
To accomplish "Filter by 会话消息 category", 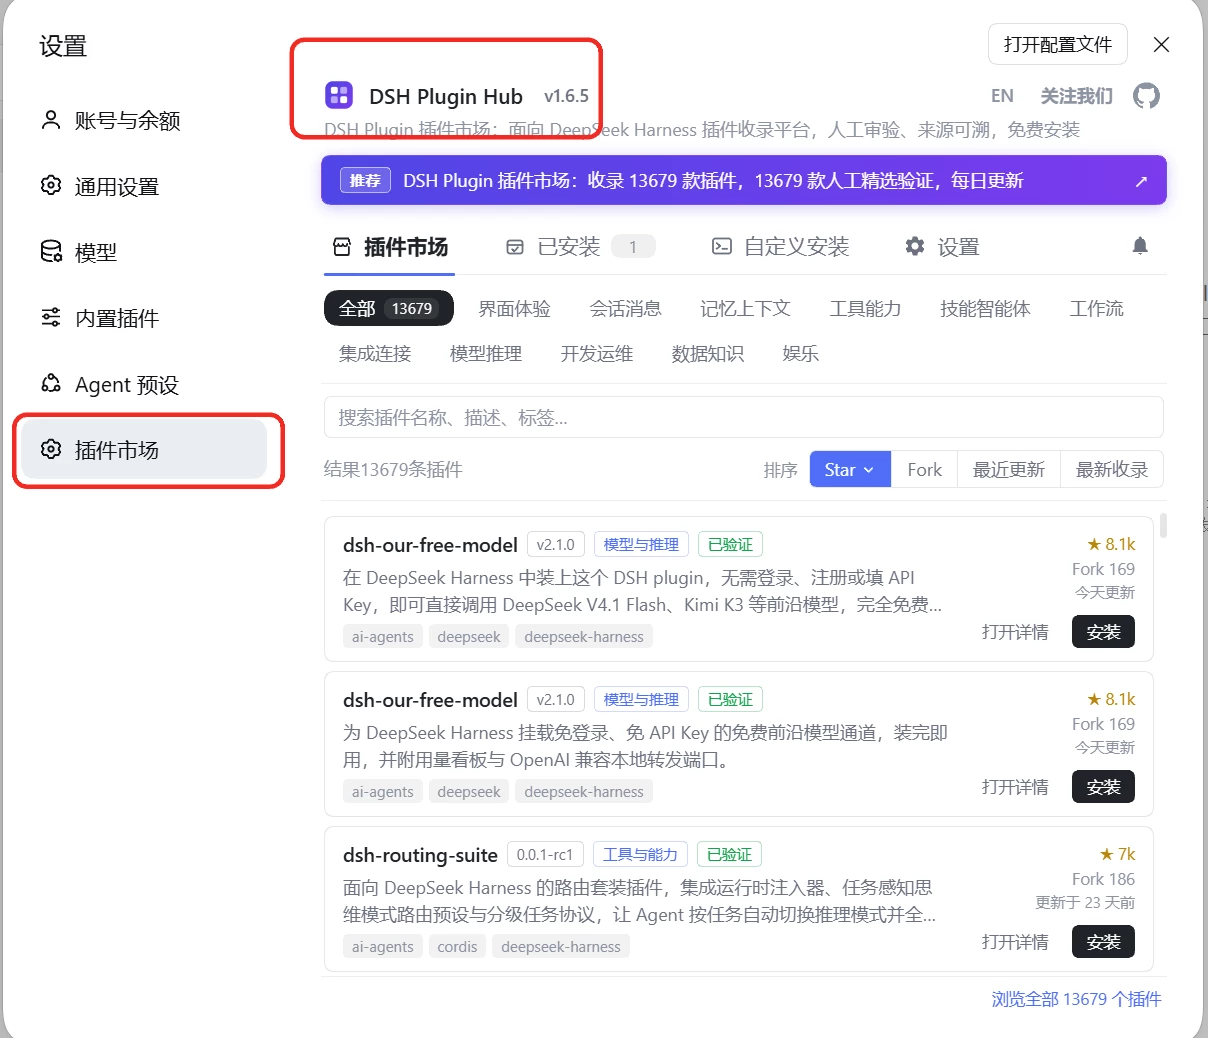I will click(625, 309).
